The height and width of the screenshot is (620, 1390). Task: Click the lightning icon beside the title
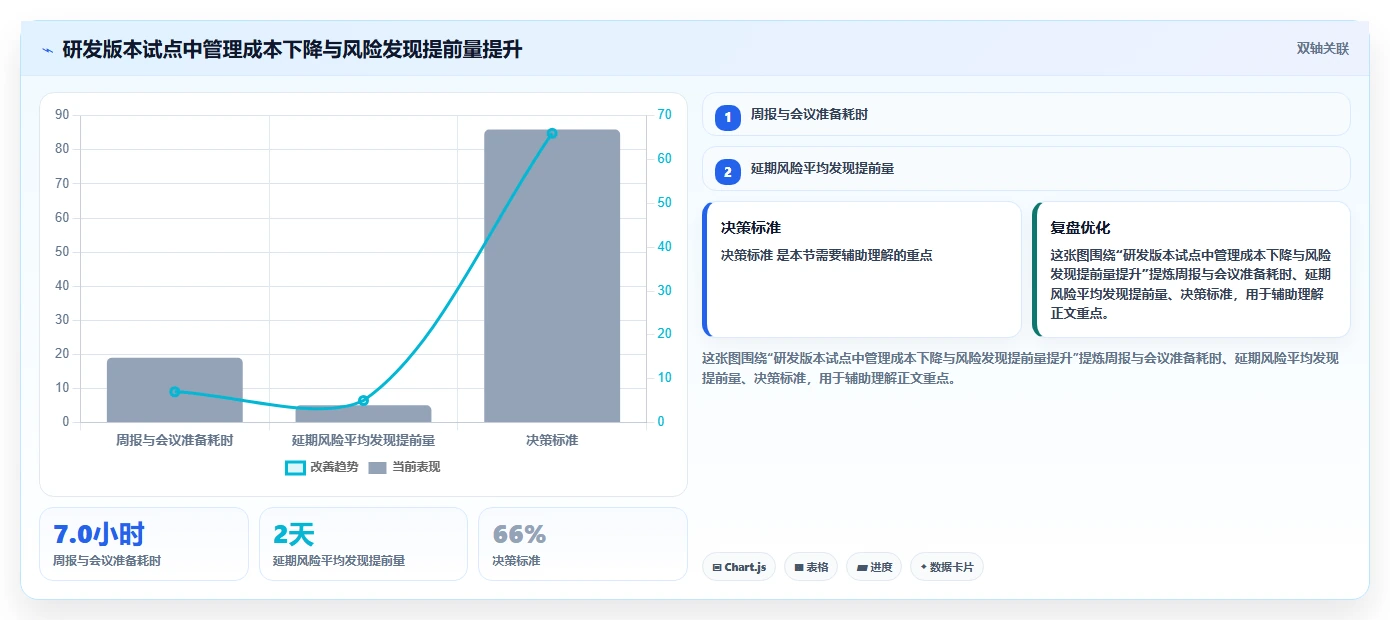[x=47, y=50]
